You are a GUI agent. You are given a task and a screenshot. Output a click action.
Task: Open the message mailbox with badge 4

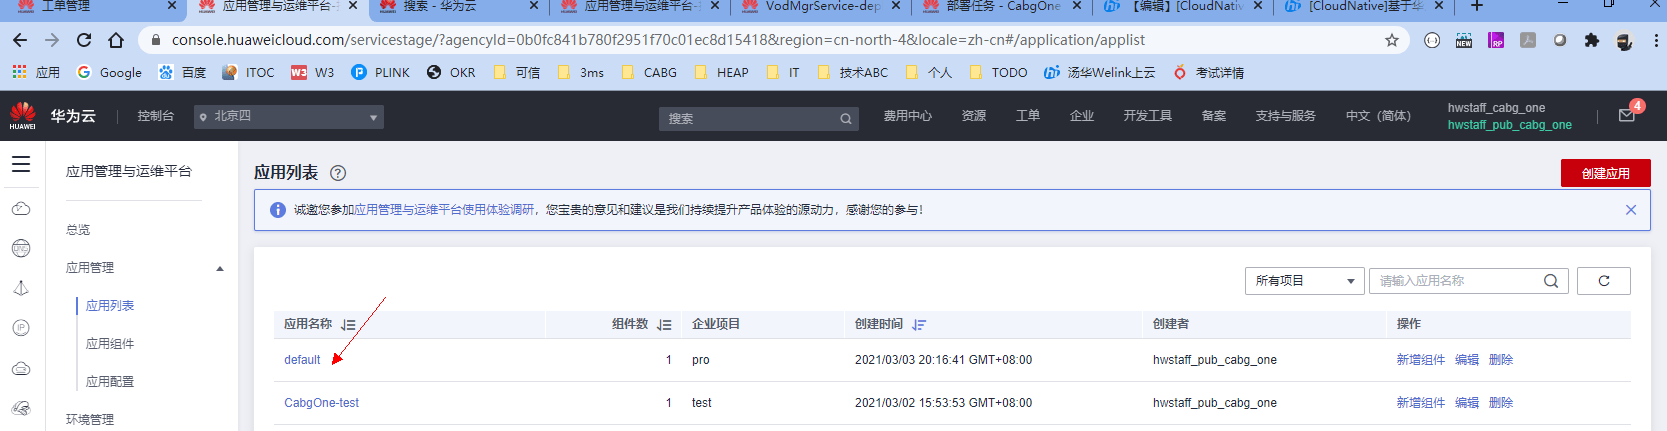click(1627, 115)
